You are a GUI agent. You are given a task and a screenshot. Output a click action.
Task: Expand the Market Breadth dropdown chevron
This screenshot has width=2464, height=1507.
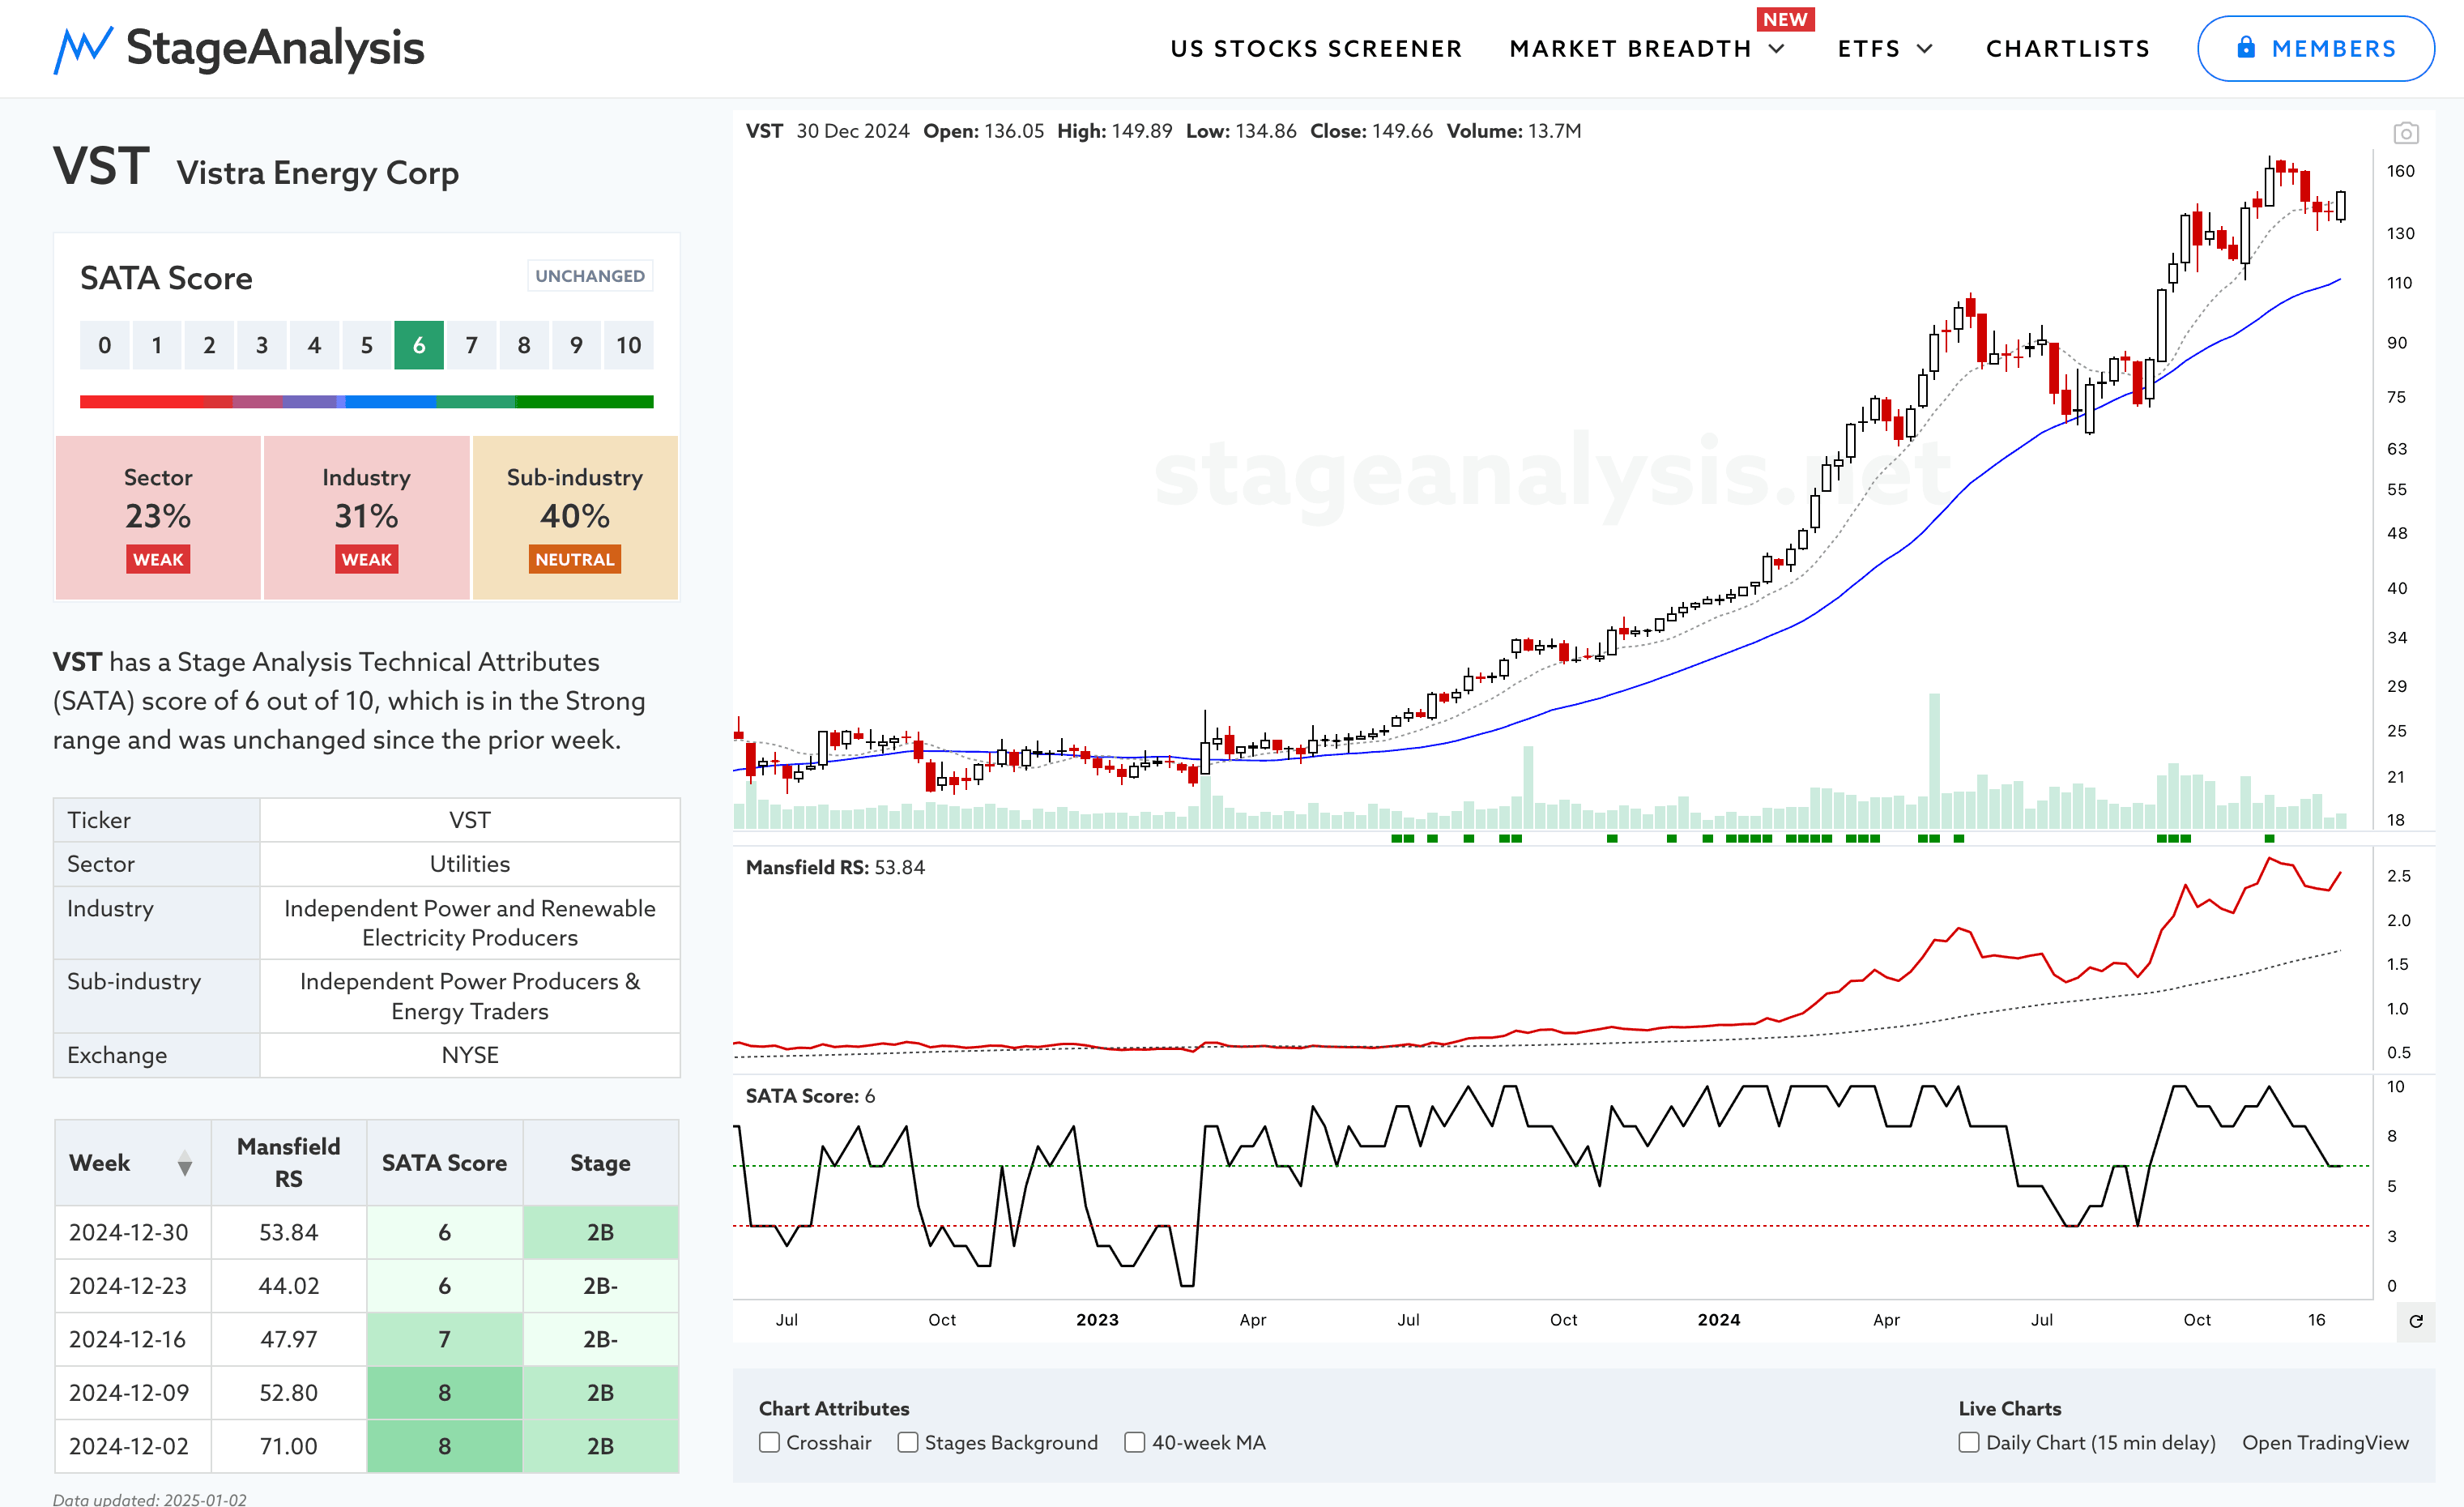[x=1777, y=48]
